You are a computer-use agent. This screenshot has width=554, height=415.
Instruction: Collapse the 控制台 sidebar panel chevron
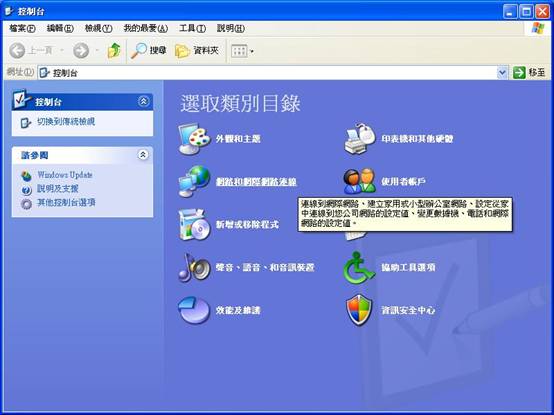[x=143, y=101]
